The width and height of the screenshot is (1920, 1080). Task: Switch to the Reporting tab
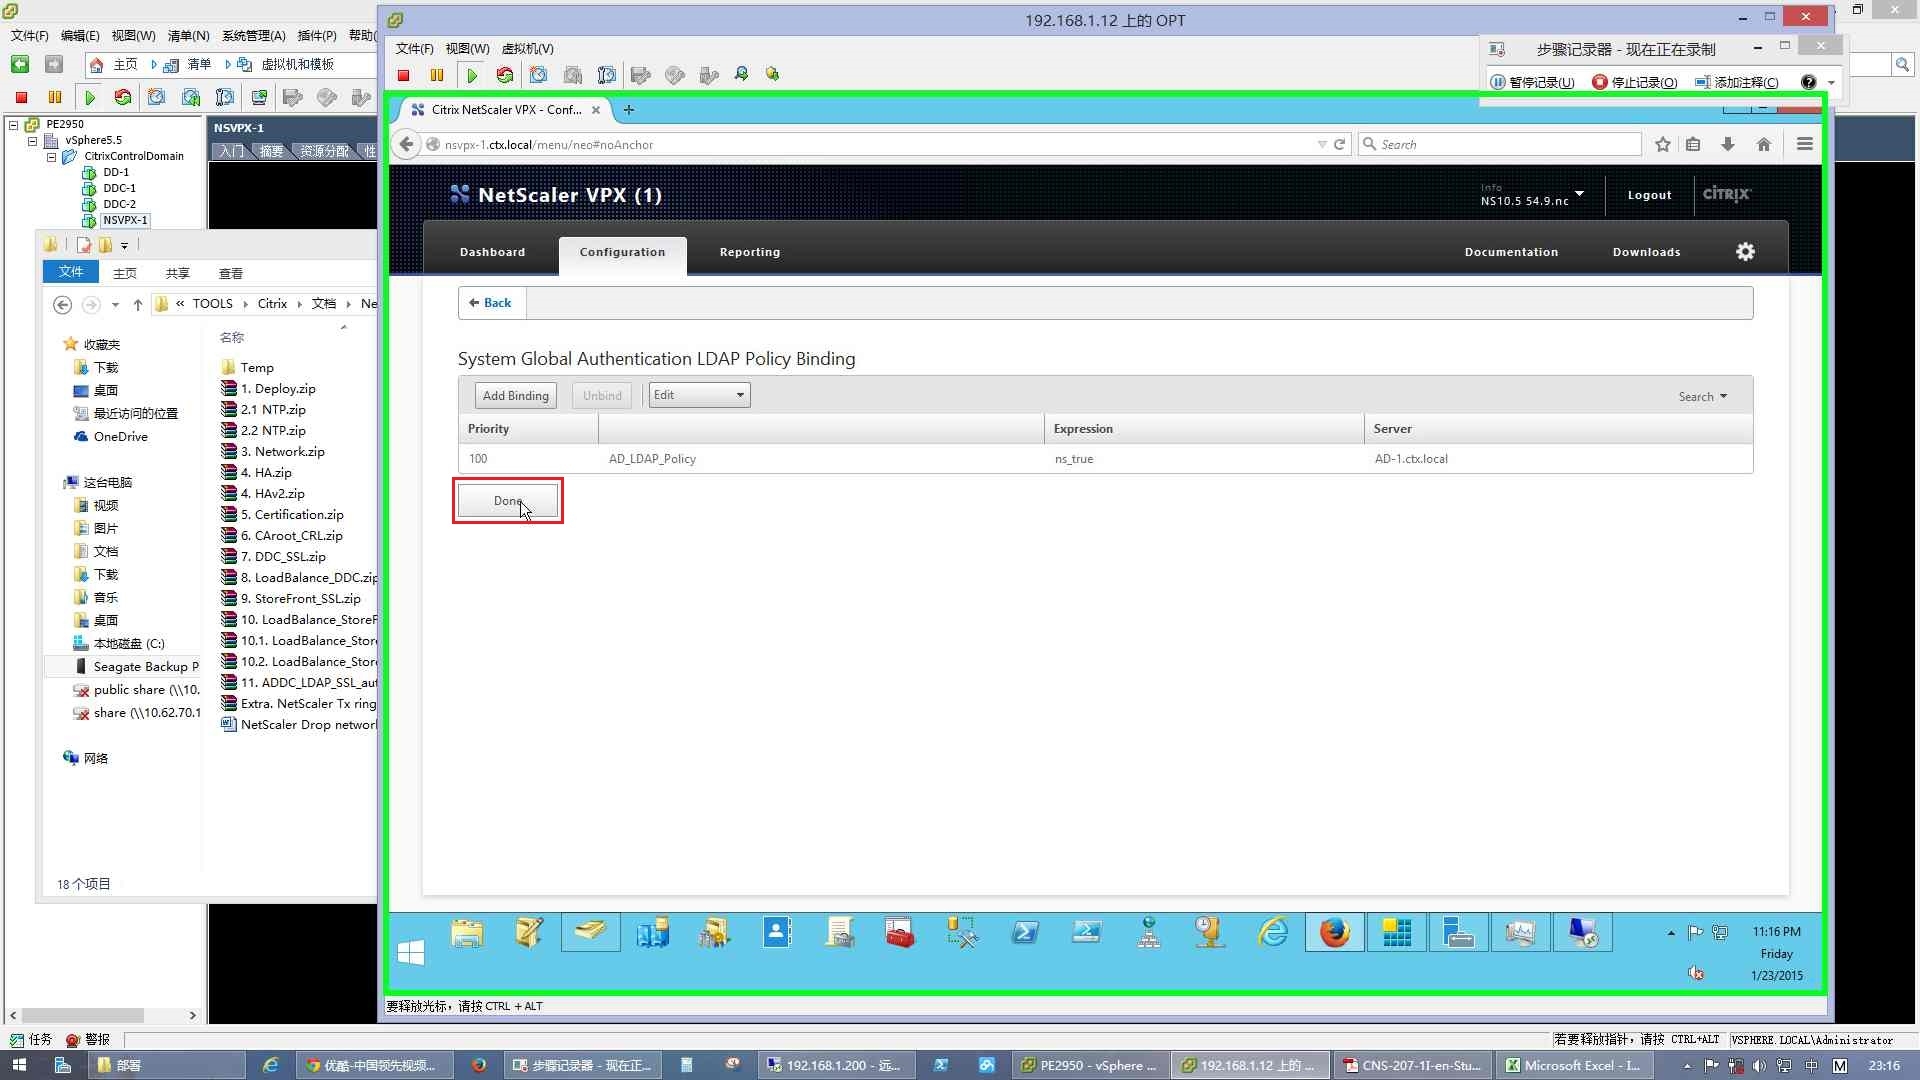tap(750, 252)
